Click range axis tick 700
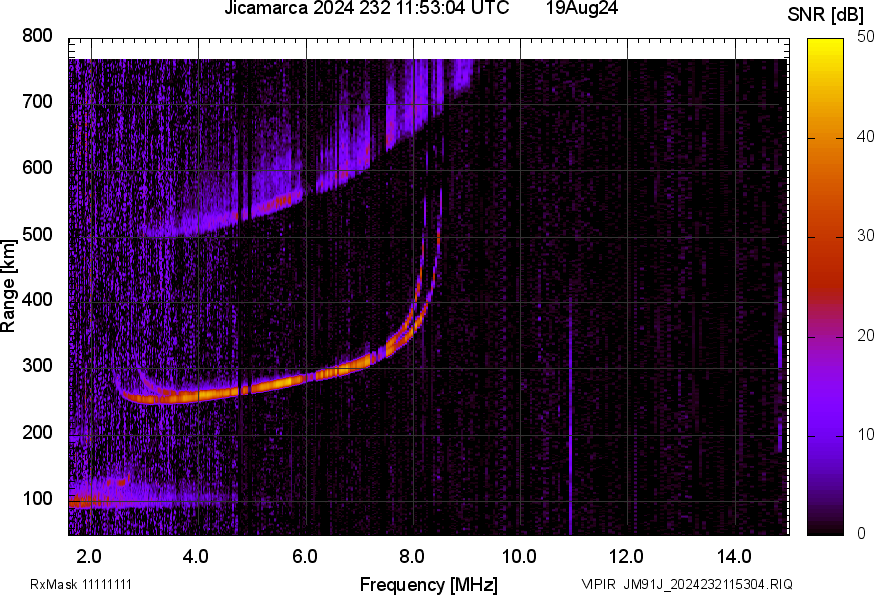Image resolution: width=874 pixels, height=595 pixels. click(x=37, y=102)
